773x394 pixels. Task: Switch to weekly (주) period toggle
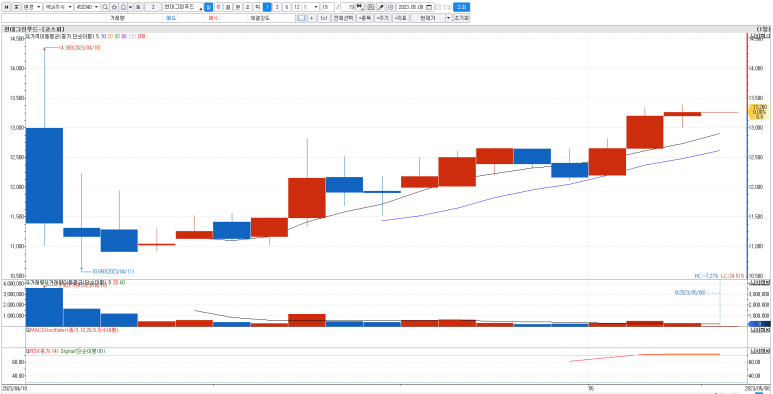(218, 7)
